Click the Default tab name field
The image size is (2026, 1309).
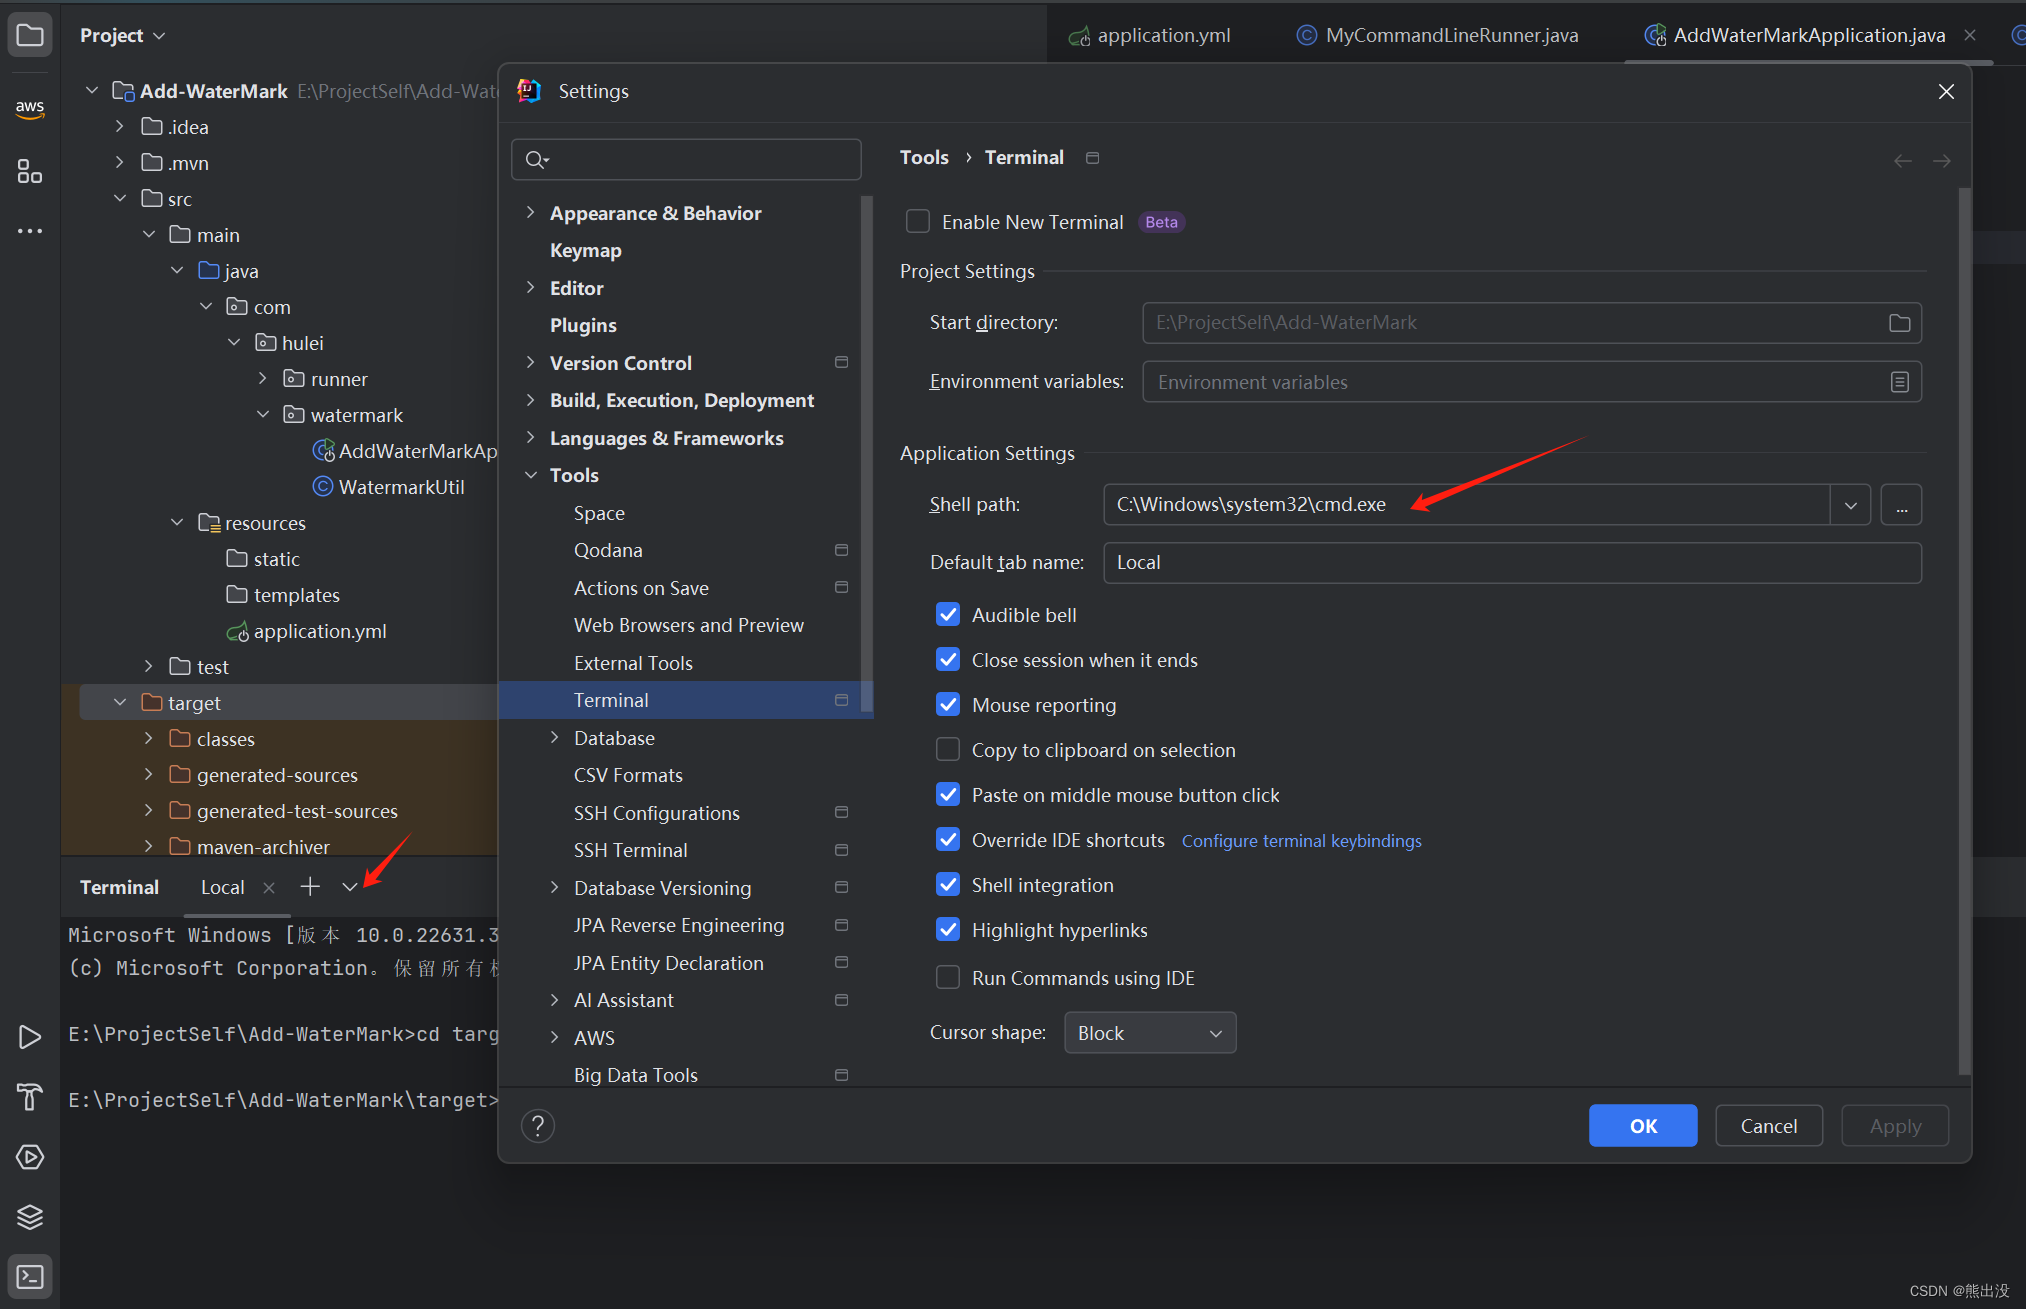1512,563
